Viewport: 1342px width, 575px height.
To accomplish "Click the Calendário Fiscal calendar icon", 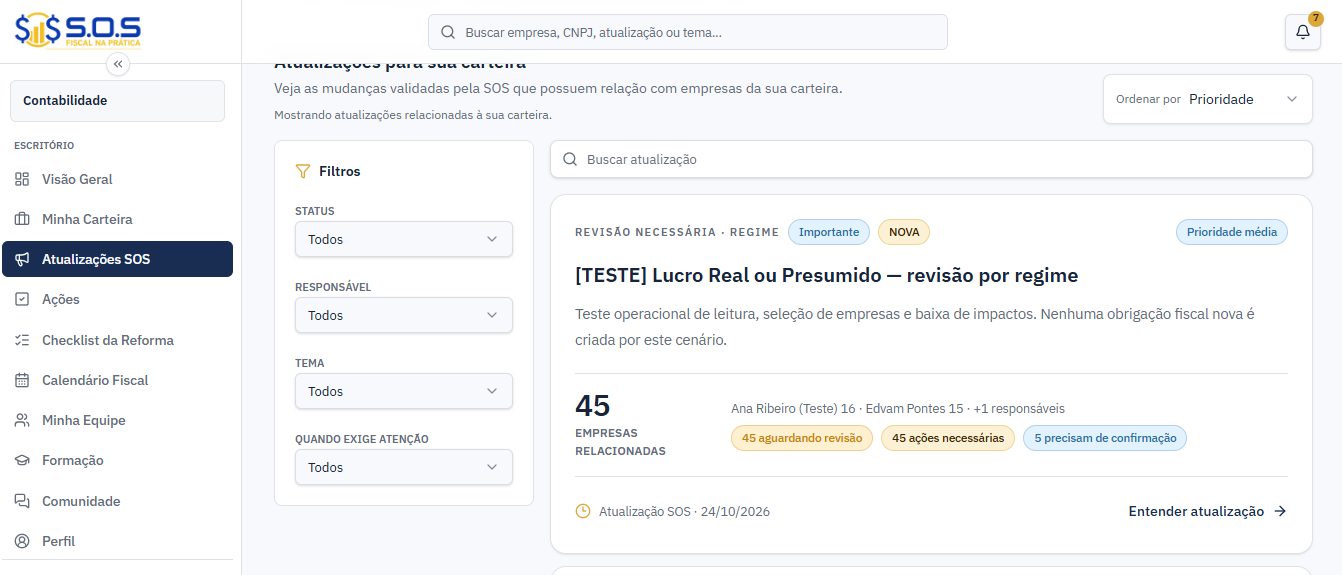I will (22, 380).
